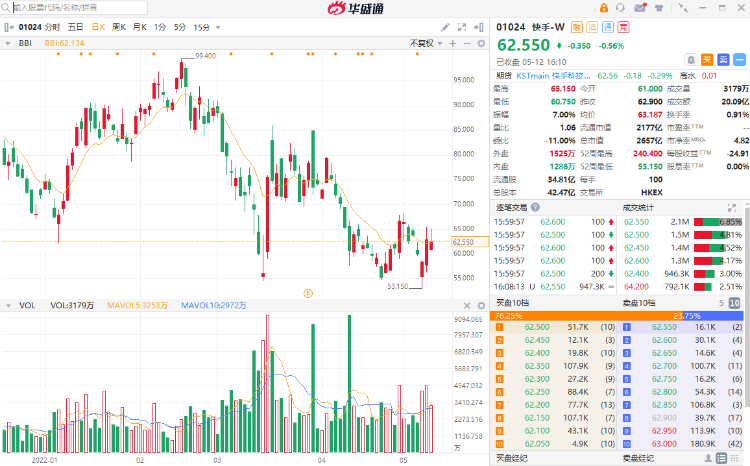Image resolution: width=750 pixels, height=466 pixels.
Task: Open customer service headset icon
Action: 620,8
